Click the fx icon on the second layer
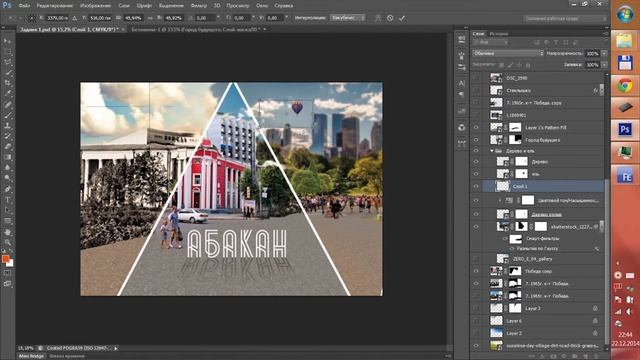The image size is (640, 360). tap(595, 91)
